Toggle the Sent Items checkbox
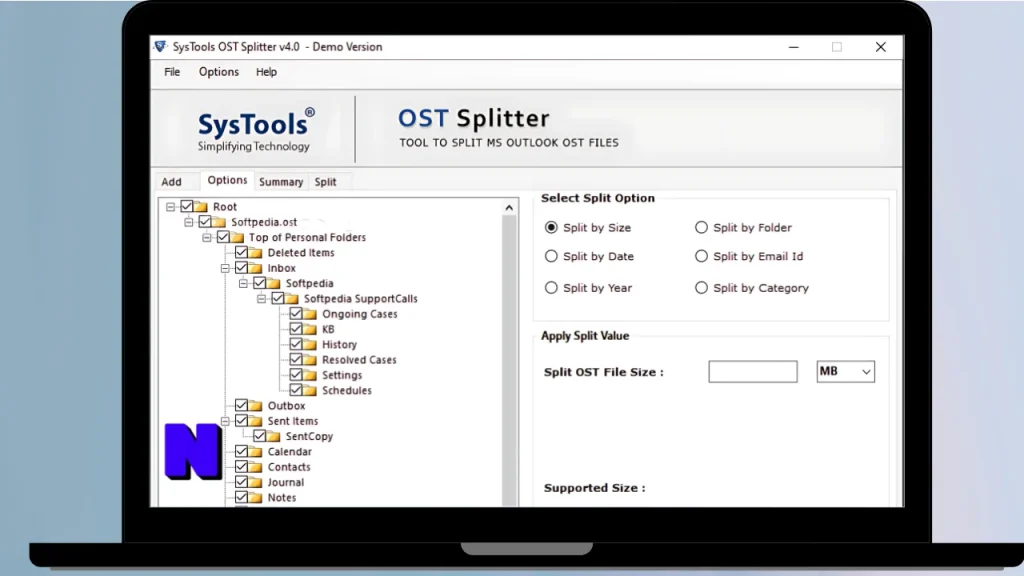The width and height of the screenshot is (1024, 576). pyautogui.click(x=242, y=421)
